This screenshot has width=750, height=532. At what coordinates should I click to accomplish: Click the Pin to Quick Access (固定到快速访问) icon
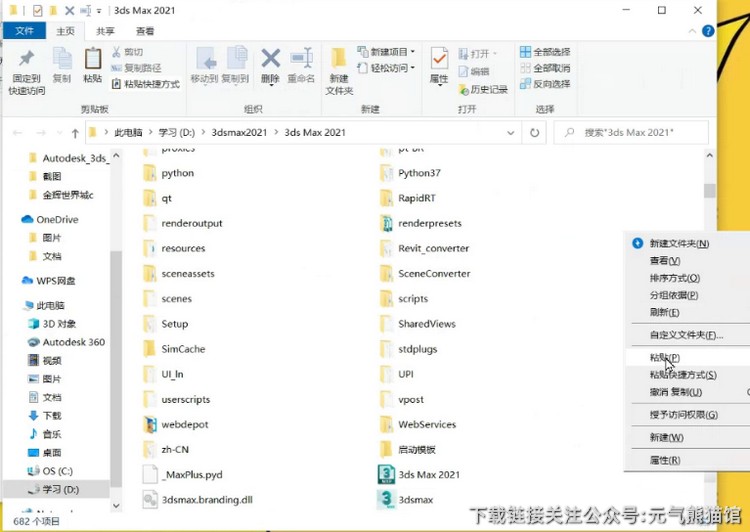pyautogui.click(x=26, y=60)
